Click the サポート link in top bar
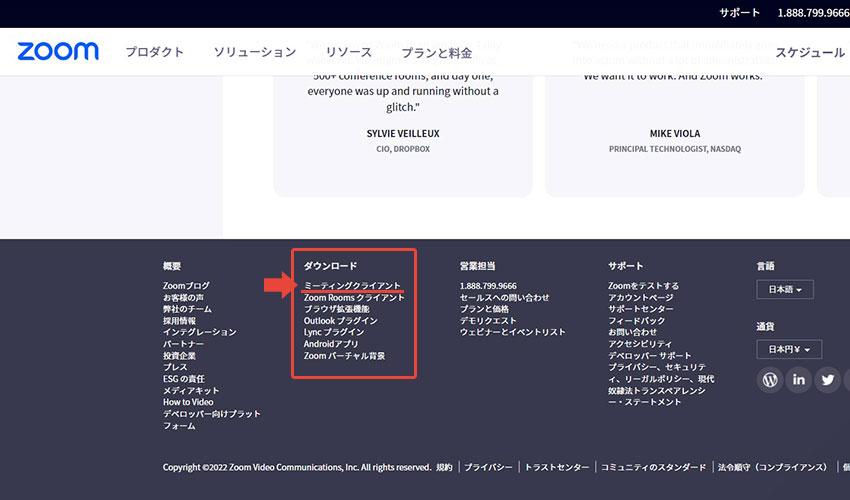The height and width of the screenshot is (500, 850). click(x=739, y=13)
